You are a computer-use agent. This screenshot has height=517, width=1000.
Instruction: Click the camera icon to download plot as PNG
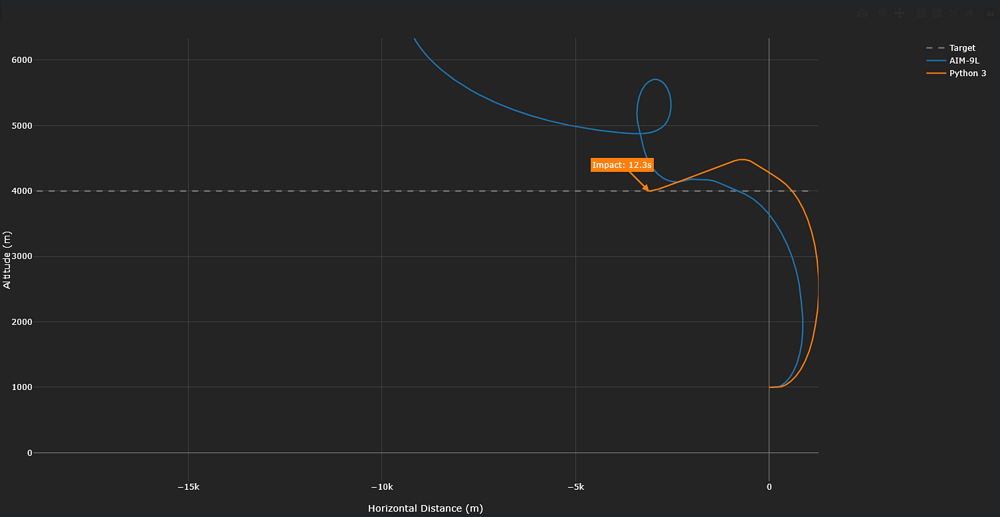click(x=863, y=13)
